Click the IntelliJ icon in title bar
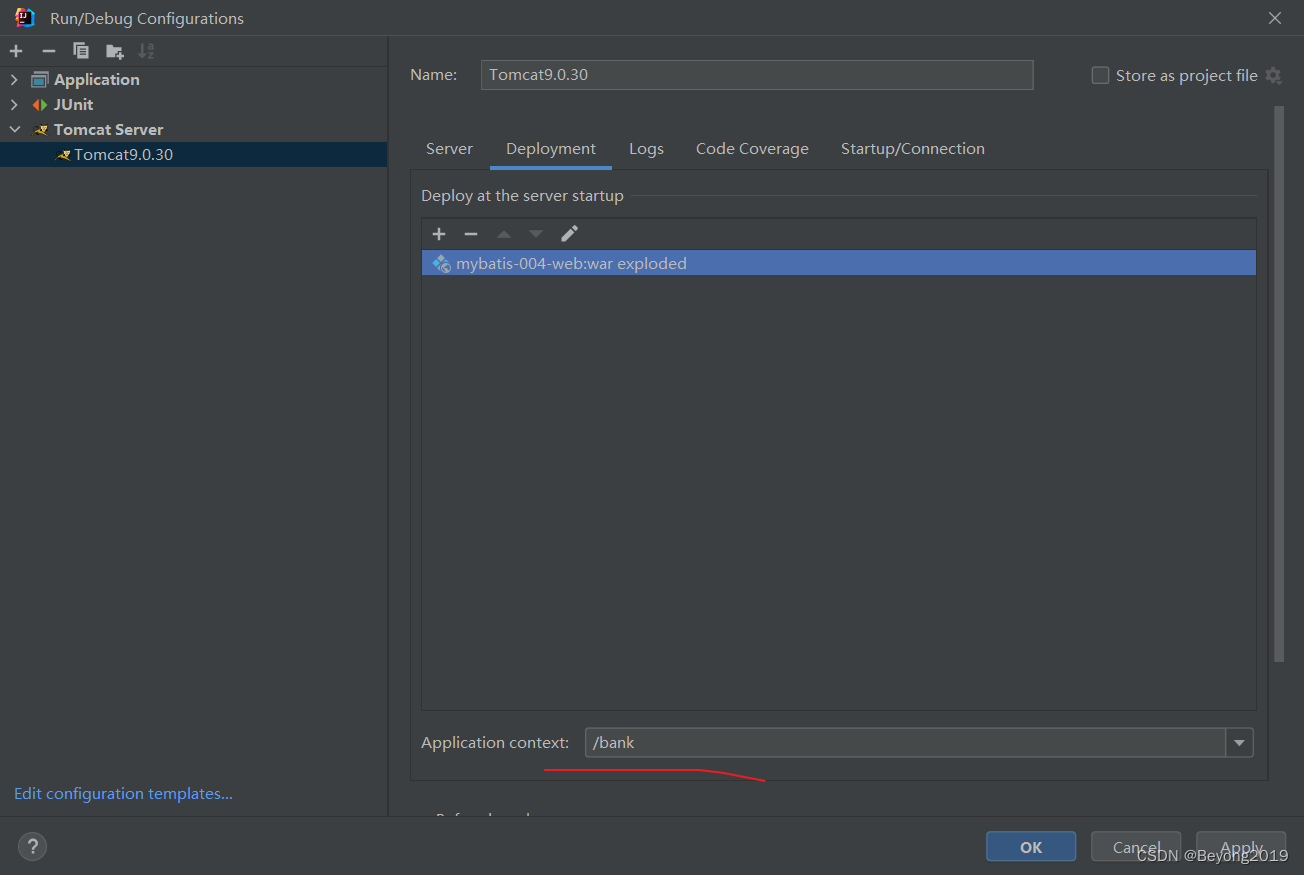This screenshot has height=875, width=1304. (25, 17)
